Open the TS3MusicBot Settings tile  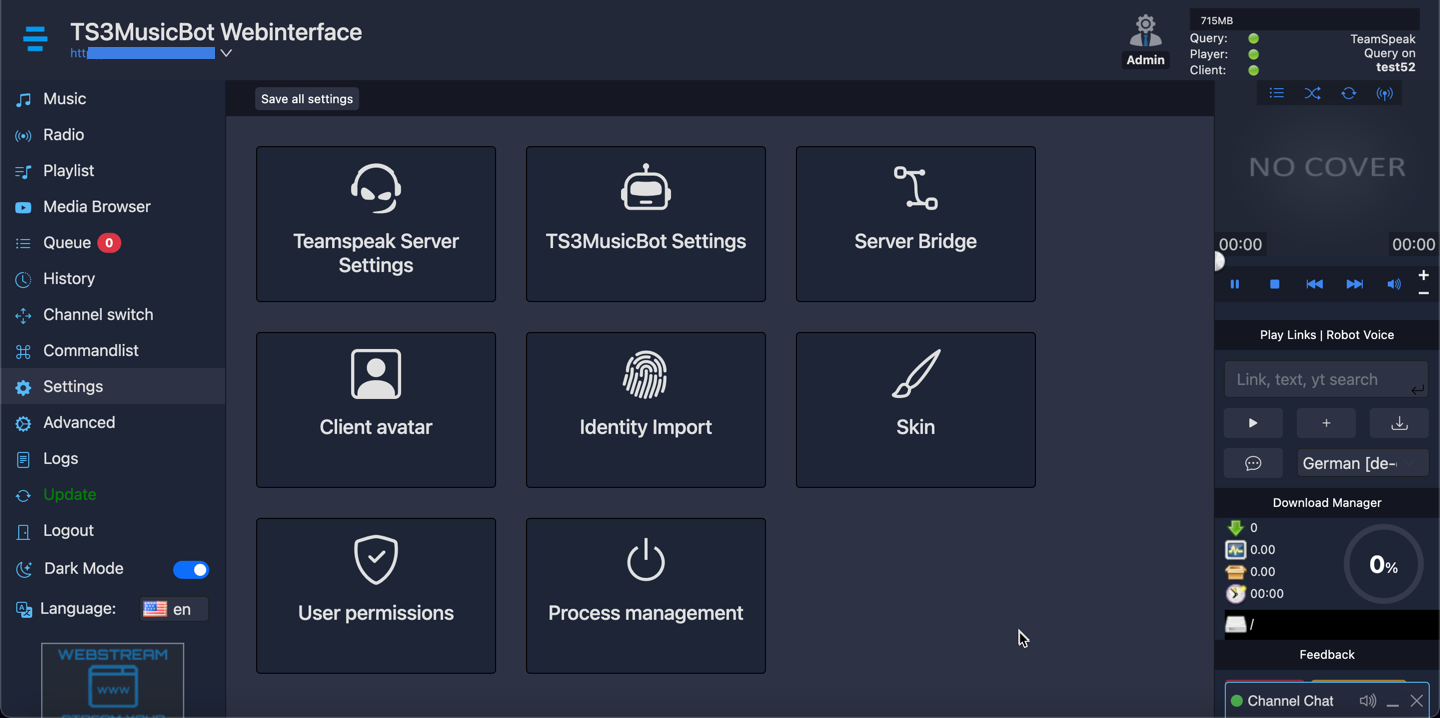pos(646,224)
